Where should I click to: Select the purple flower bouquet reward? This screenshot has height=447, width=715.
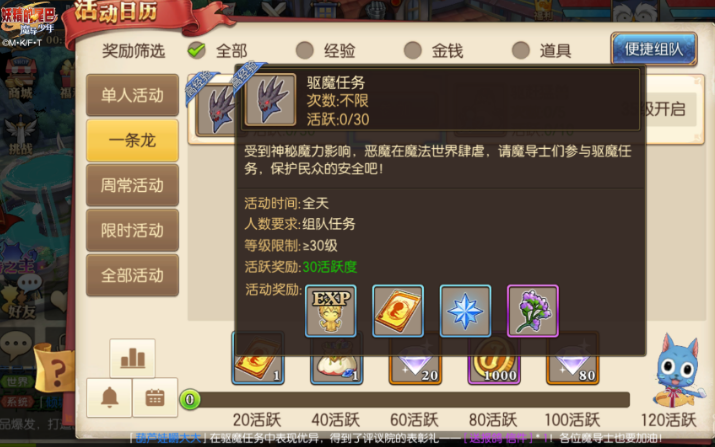(x=533, y=311)
